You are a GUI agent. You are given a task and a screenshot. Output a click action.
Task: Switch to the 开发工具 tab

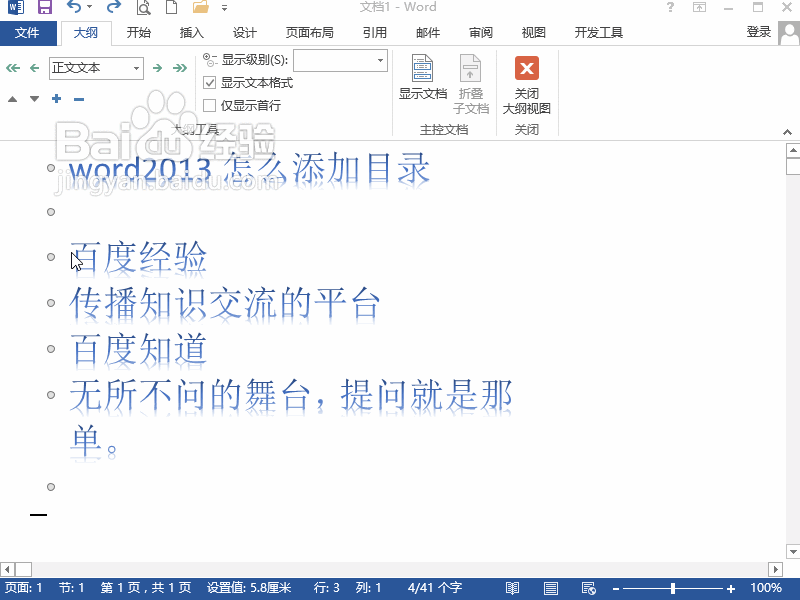point(598,33)
